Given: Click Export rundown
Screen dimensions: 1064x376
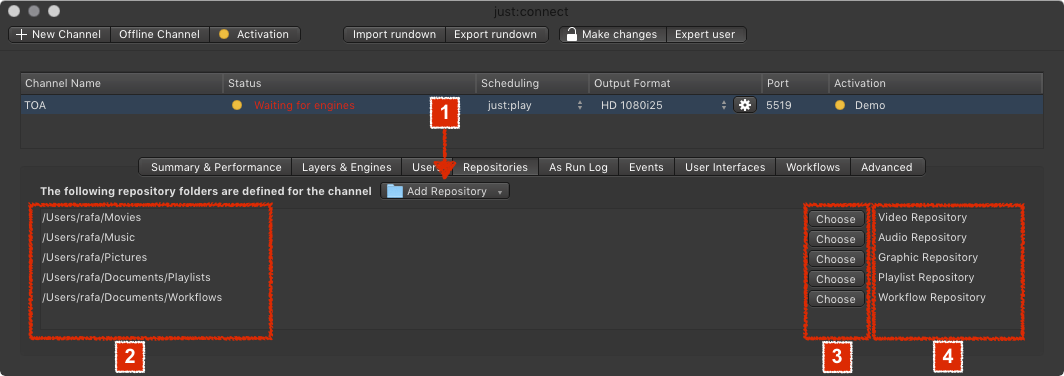Looking at the screenshot, I should 497,35.
